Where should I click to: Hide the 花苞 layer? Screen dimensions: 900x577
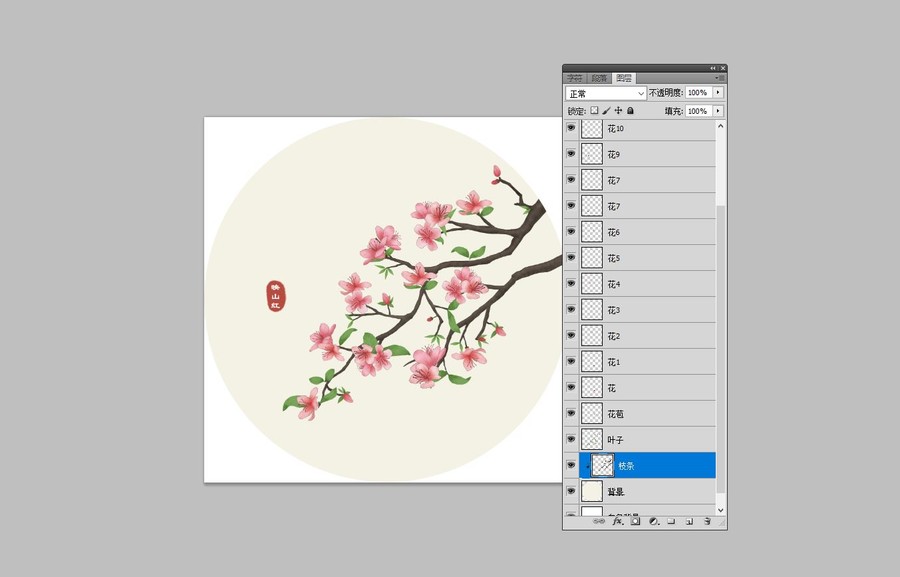click(571, 413)
